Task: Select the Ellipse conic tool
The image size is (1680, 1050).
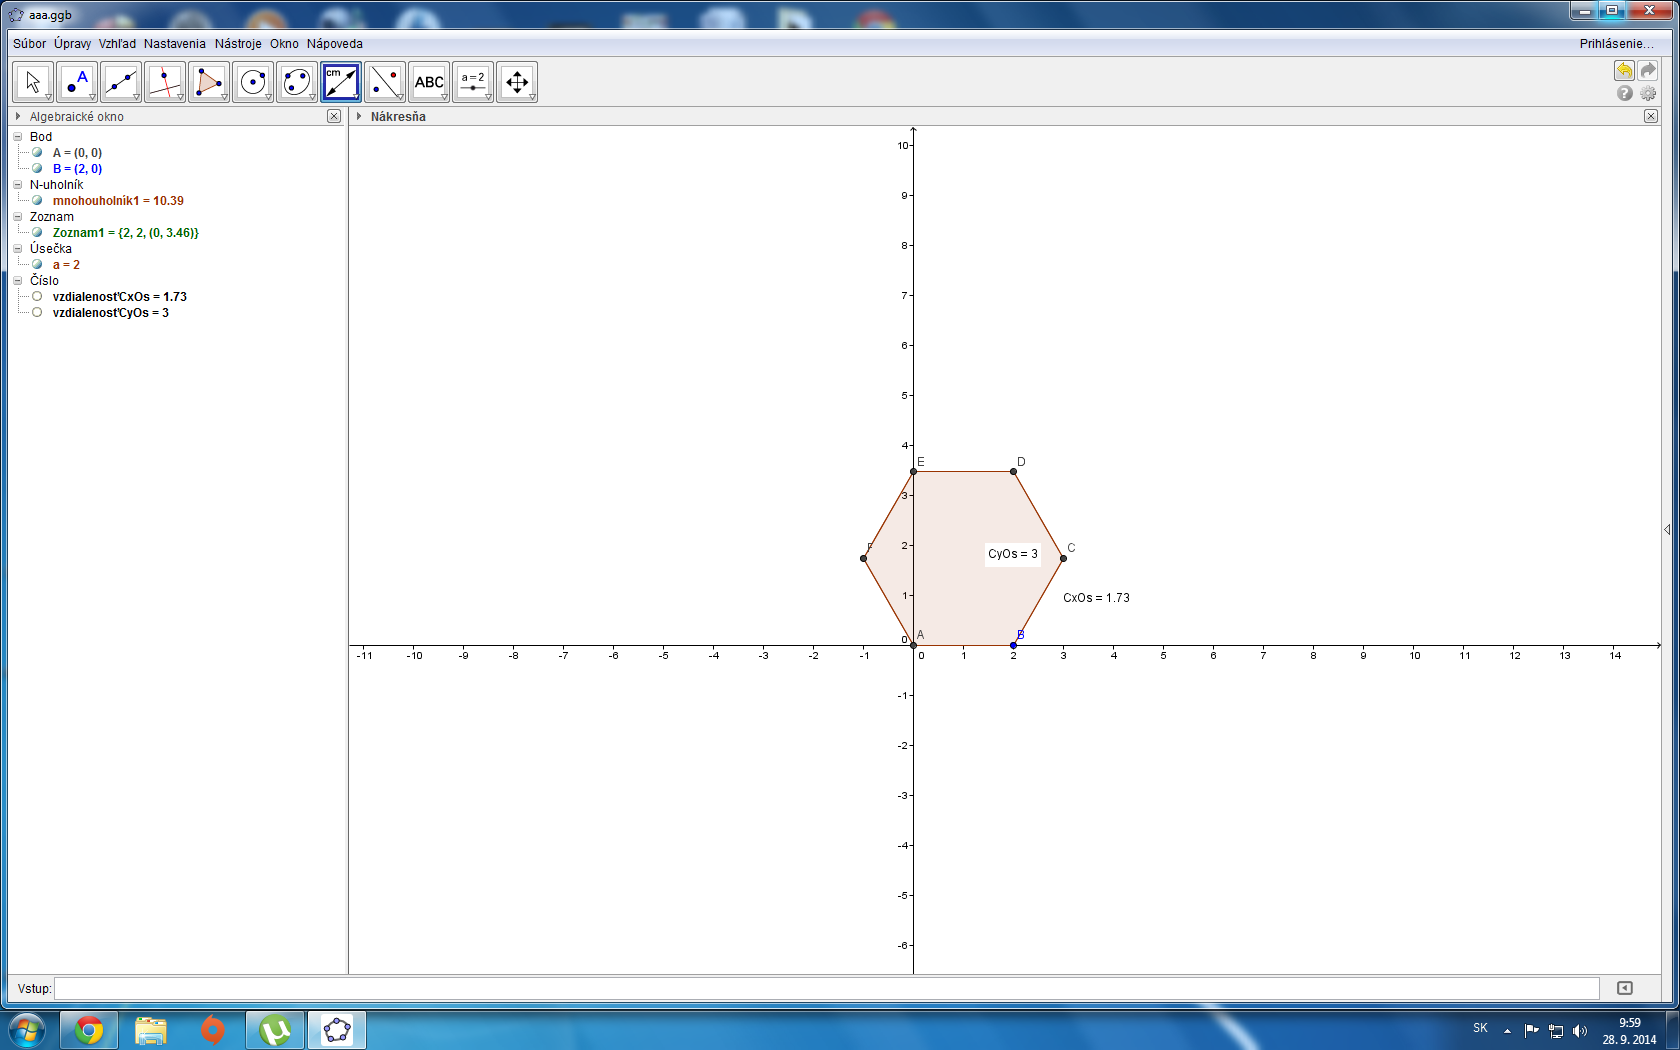Action: [x=297, y=82]
